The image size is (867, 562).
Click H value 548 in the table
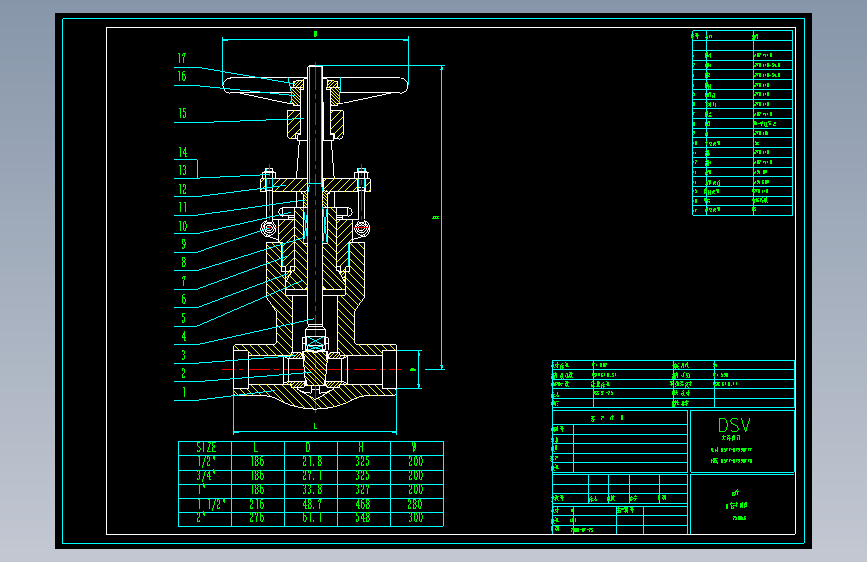tap(363, 518)
